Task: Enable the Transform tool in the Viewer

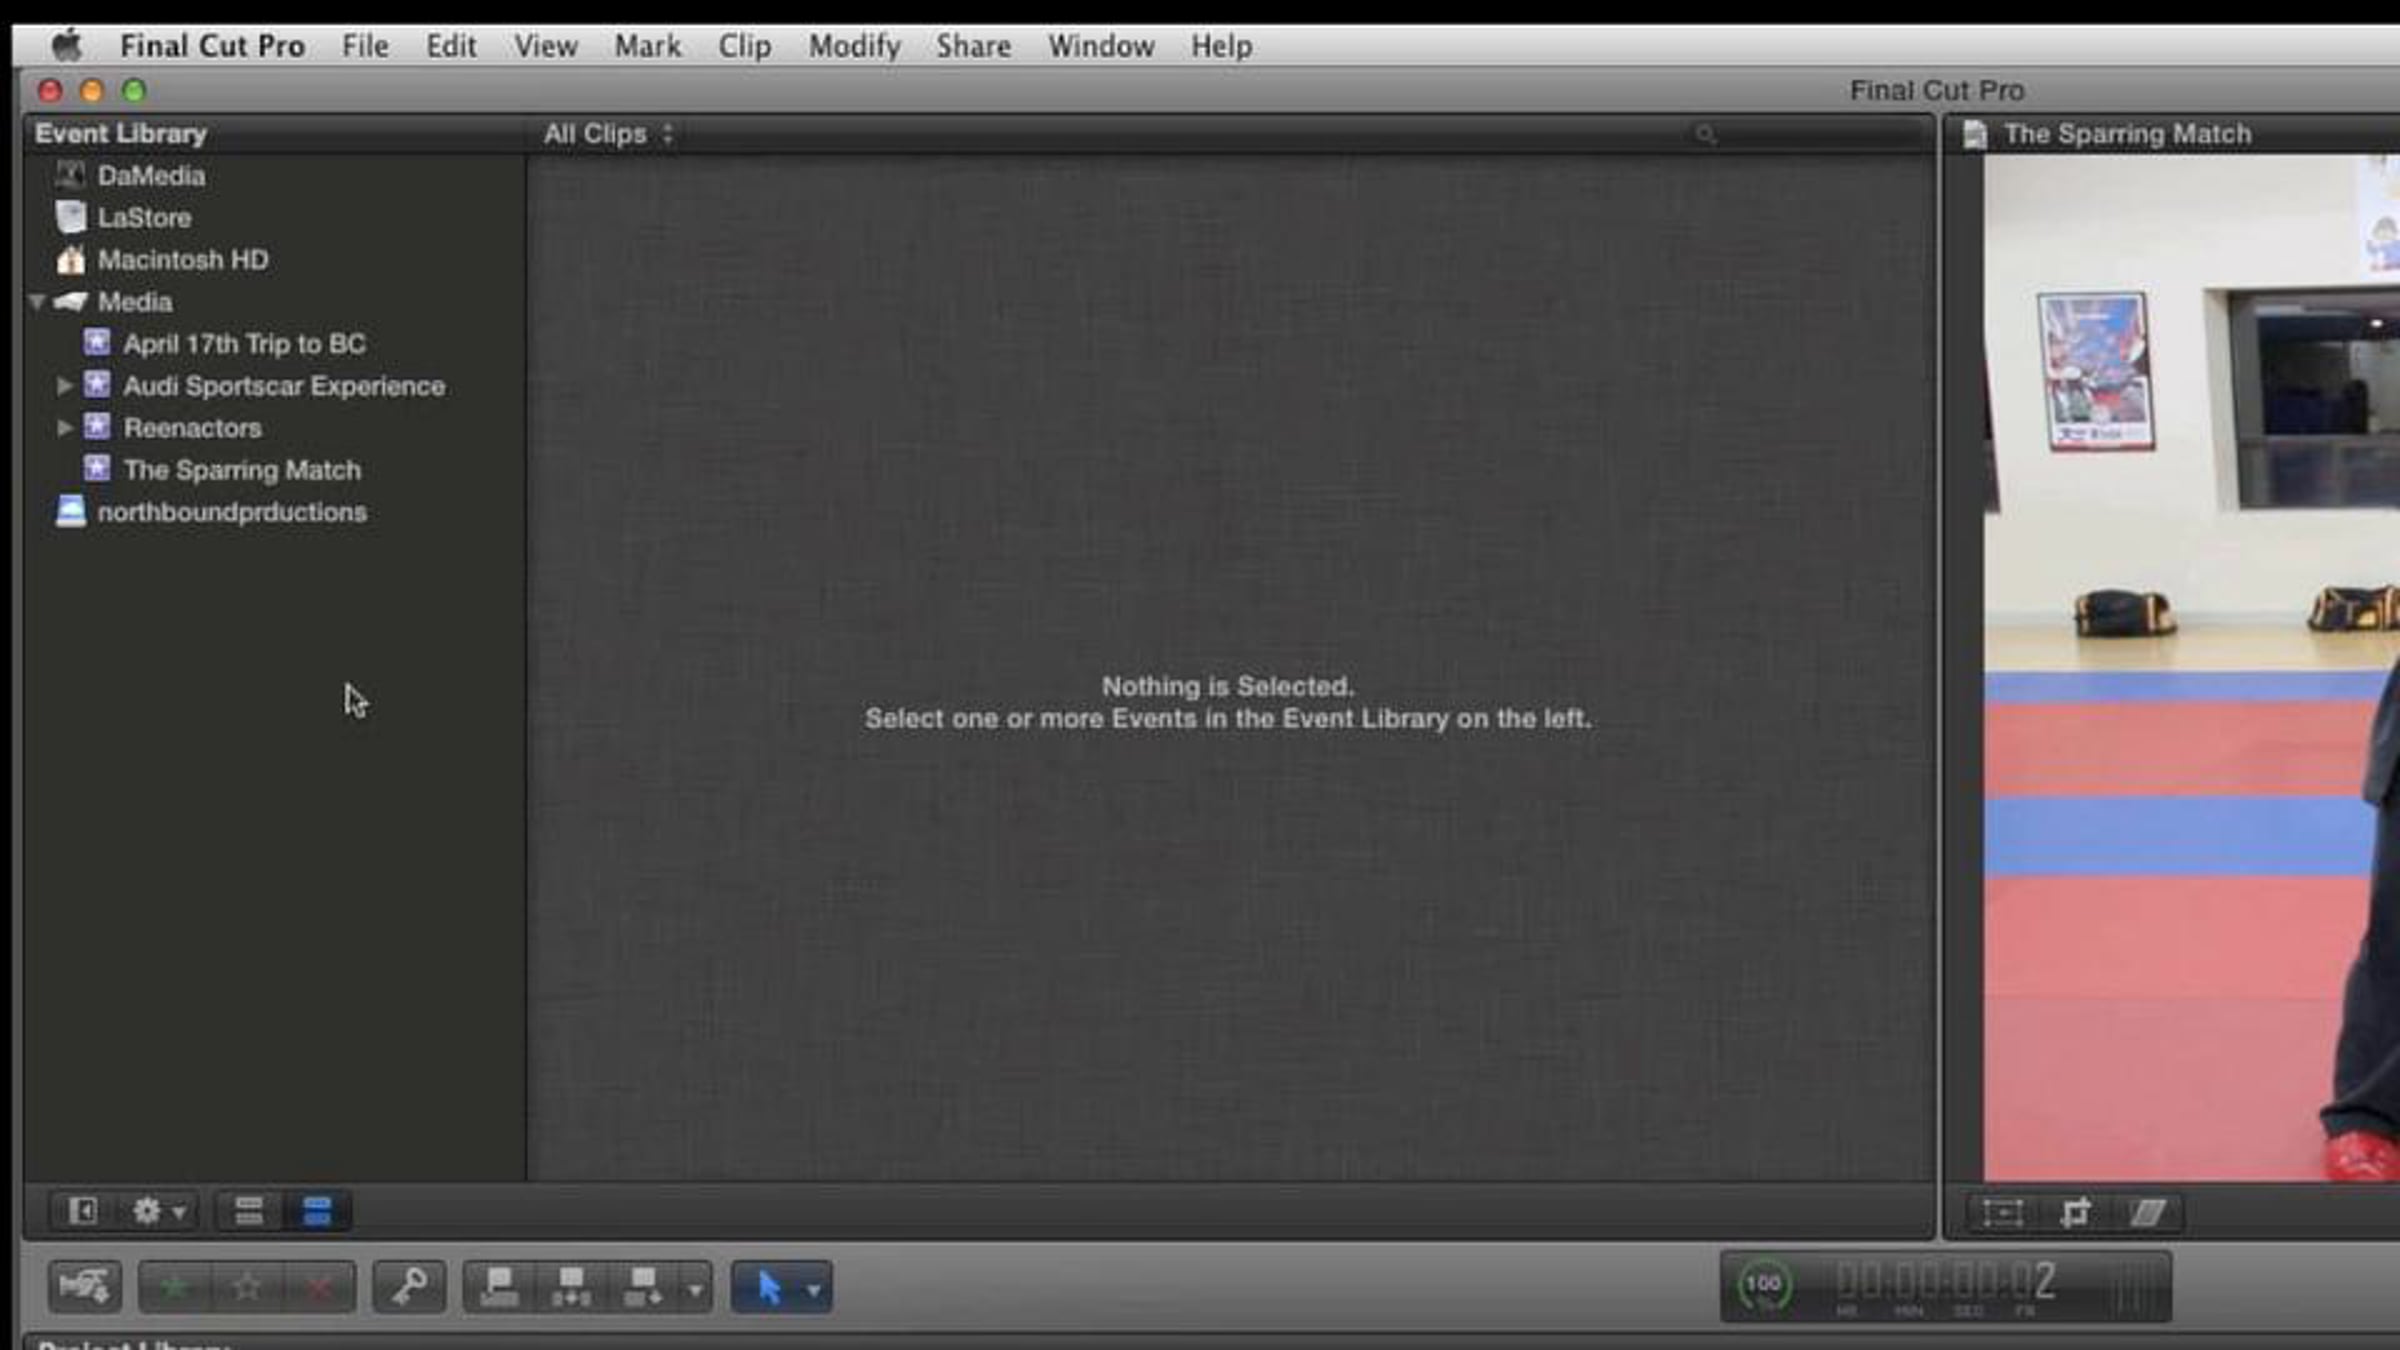Action: coord(2003,1213)
